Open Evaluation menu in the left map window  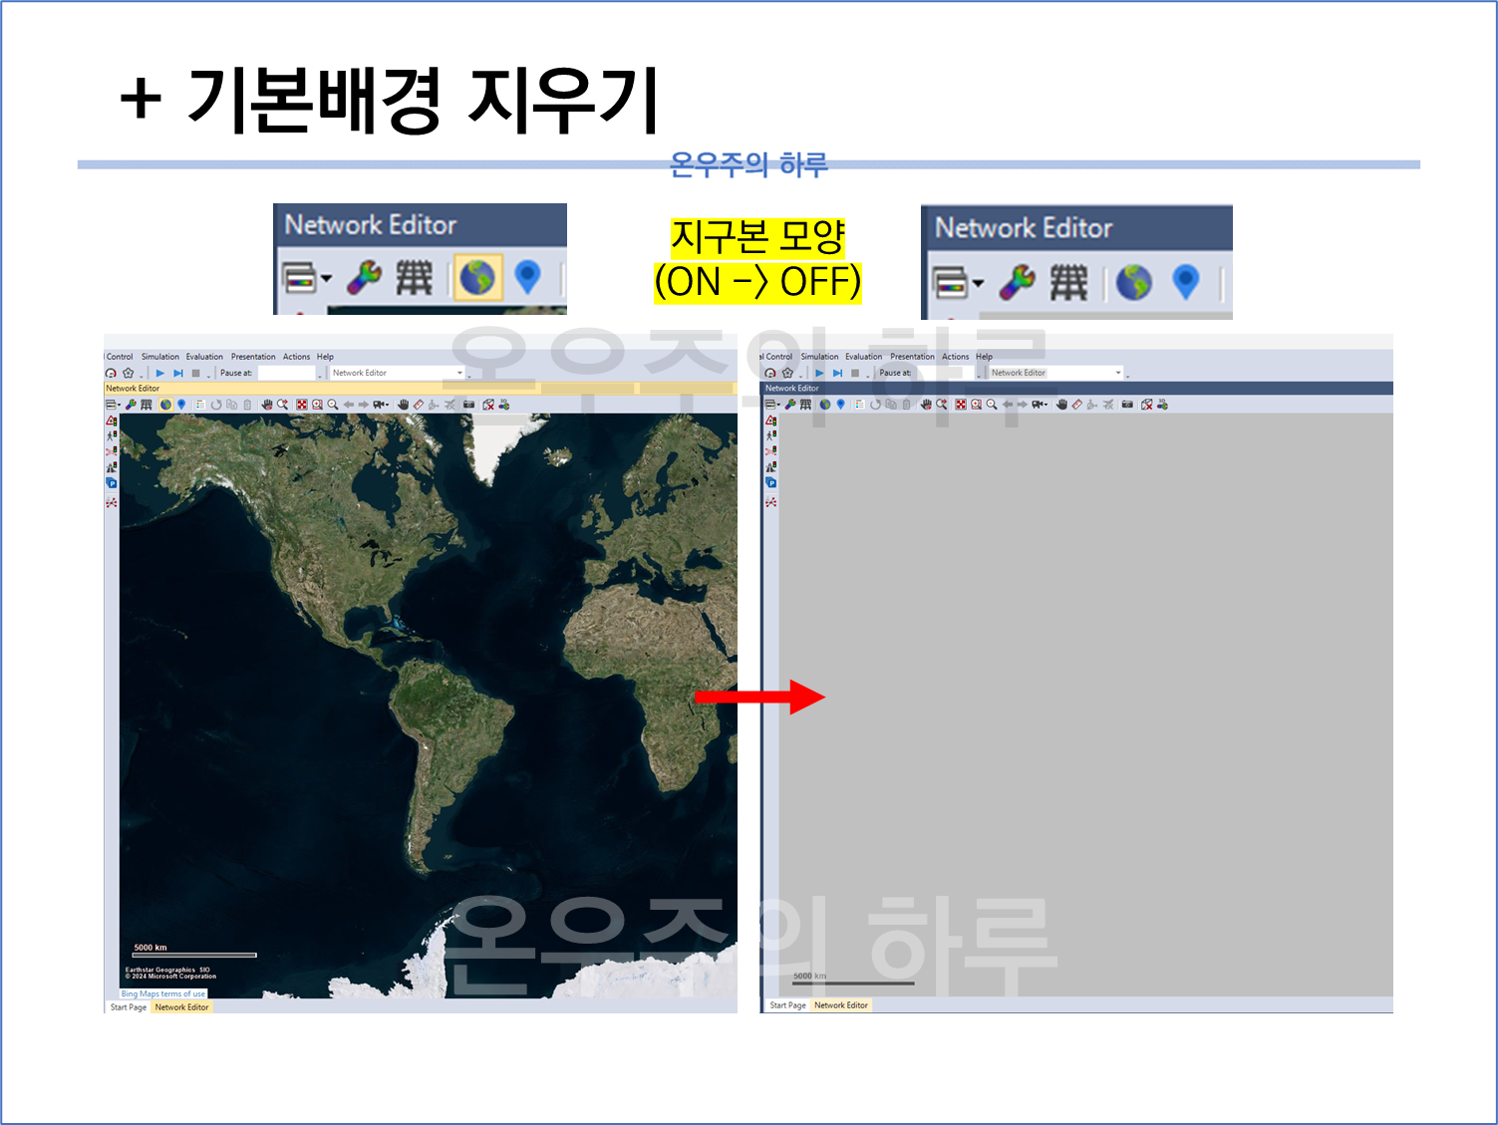(x=204, y=357)
